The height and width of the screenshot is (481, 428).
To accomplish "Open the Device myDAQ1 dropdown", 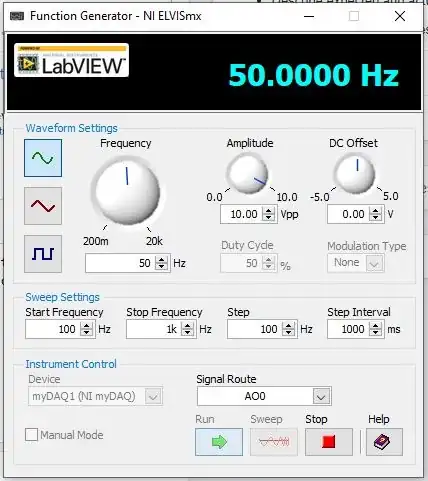I will click(153, 396).
